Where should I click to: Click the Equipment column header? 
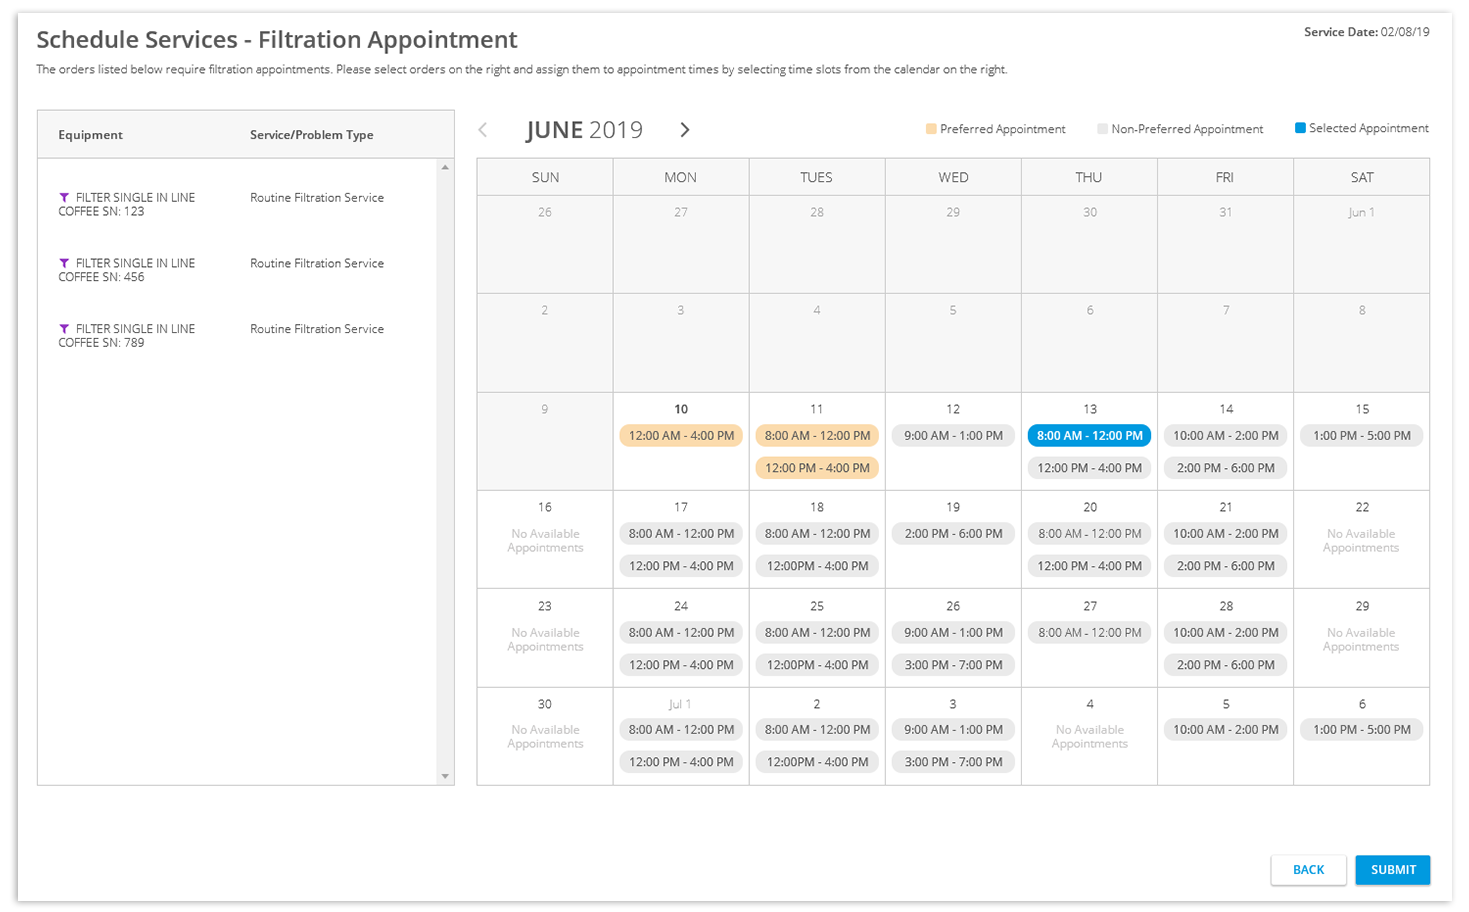click(90, 135)
